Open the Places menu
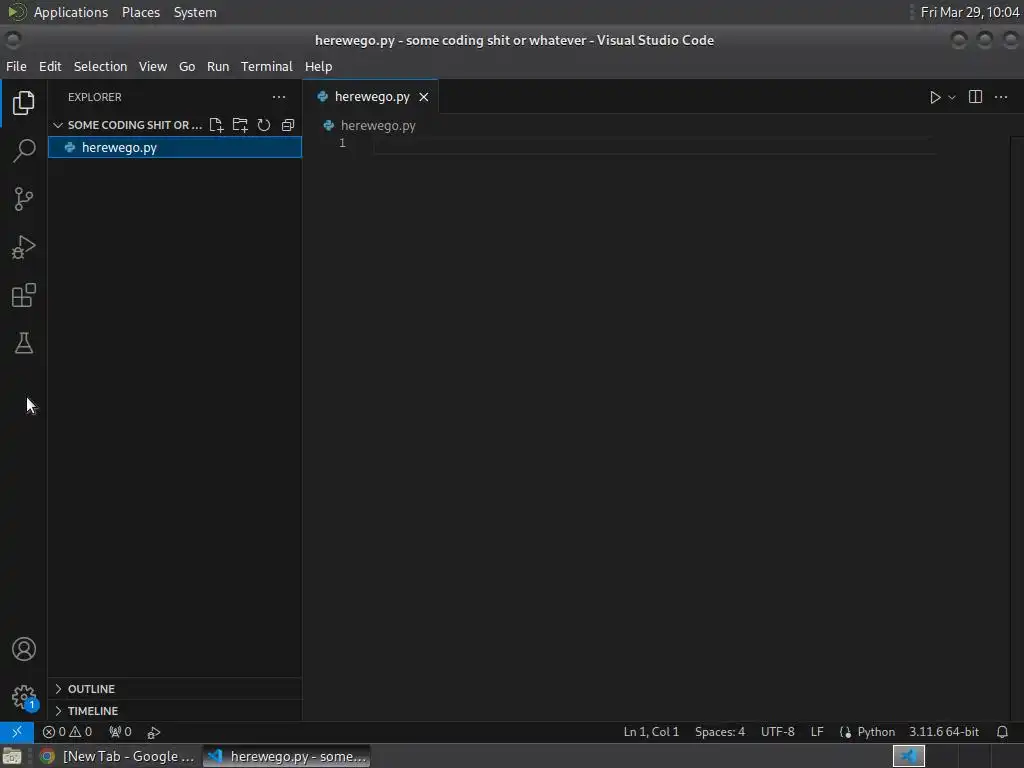 click(x=140, y=12)
